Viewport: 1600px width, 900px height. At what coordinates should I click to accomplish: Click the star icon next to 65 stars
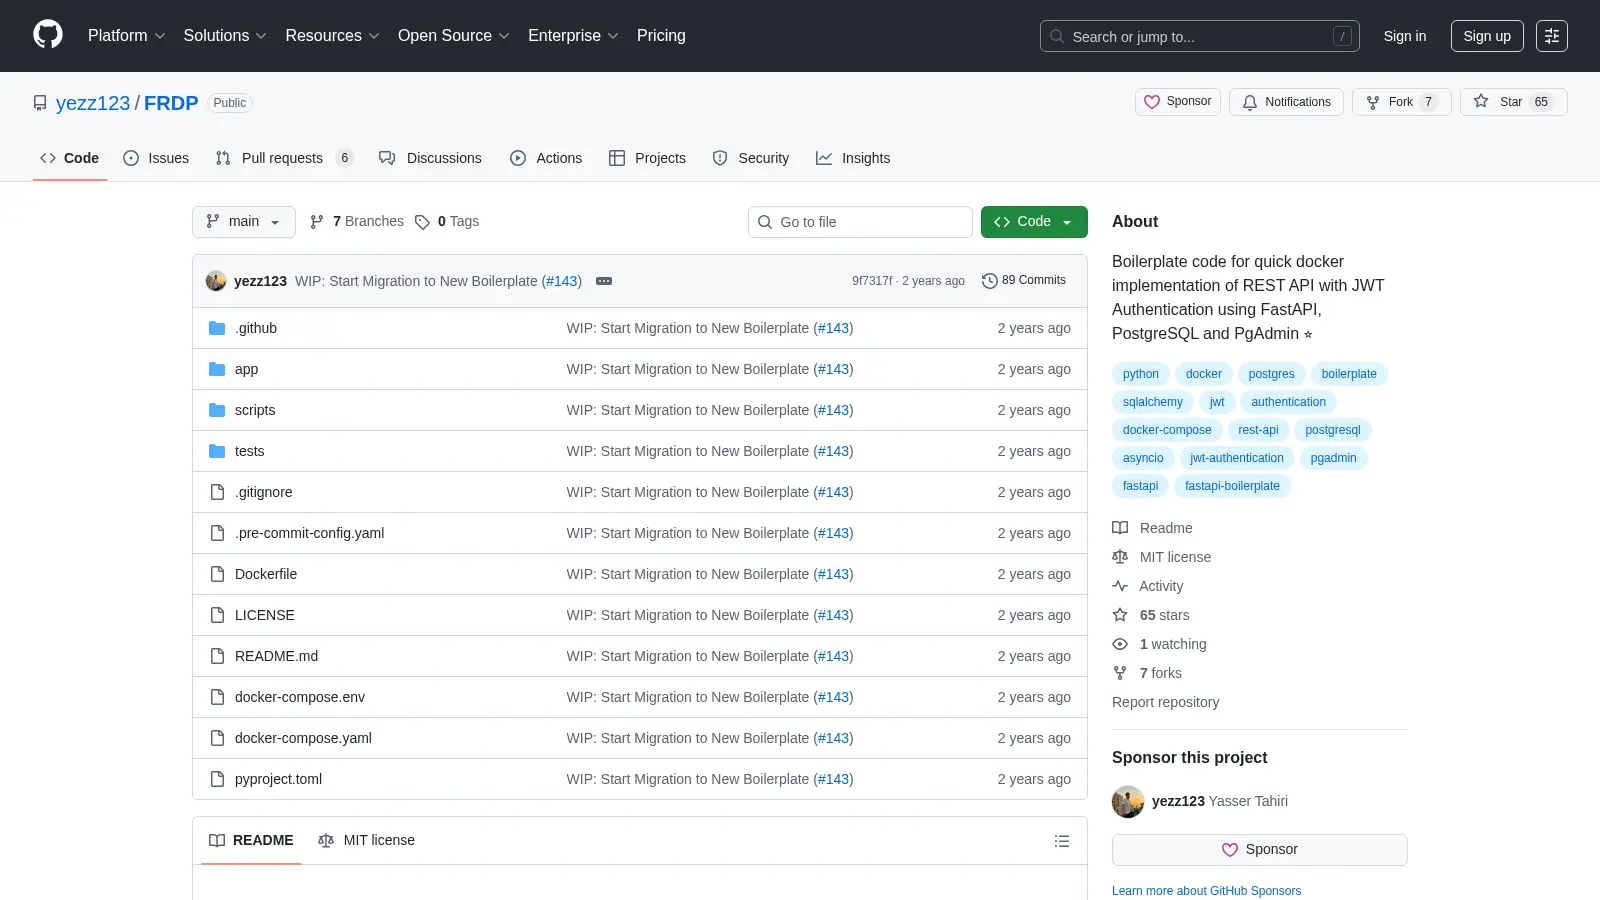coord(1120,615)
